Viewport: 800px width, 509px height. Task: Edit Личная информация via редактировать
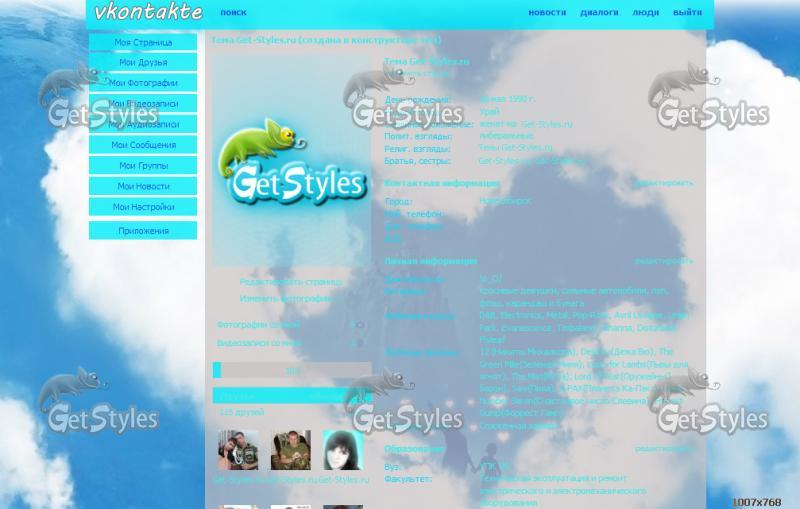[x=664, y=261]
